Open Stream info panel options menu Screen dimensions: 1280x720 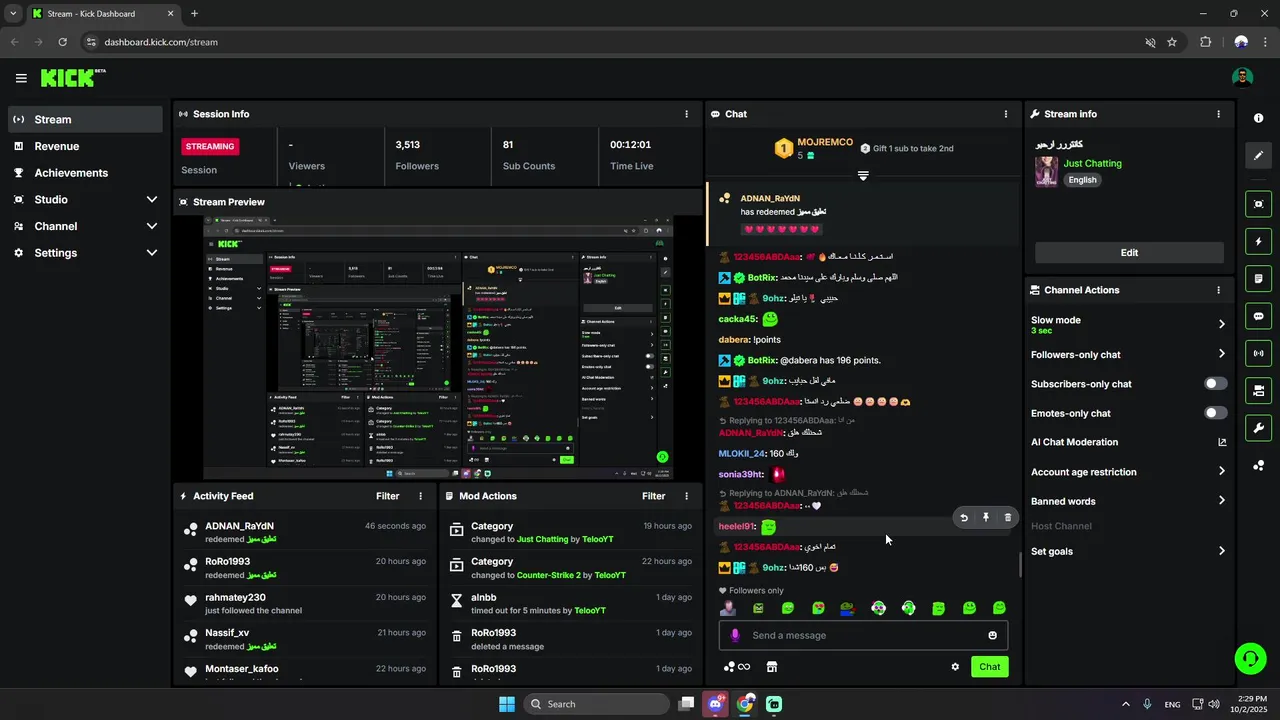point(1218,114)
